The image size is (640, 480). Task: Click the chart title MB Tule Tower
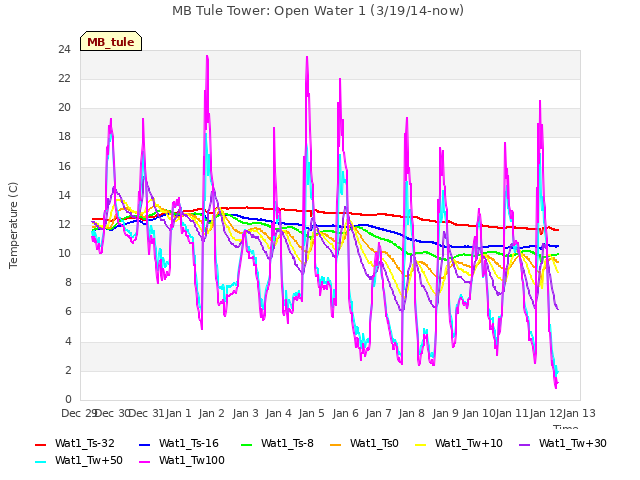(318, 11)
